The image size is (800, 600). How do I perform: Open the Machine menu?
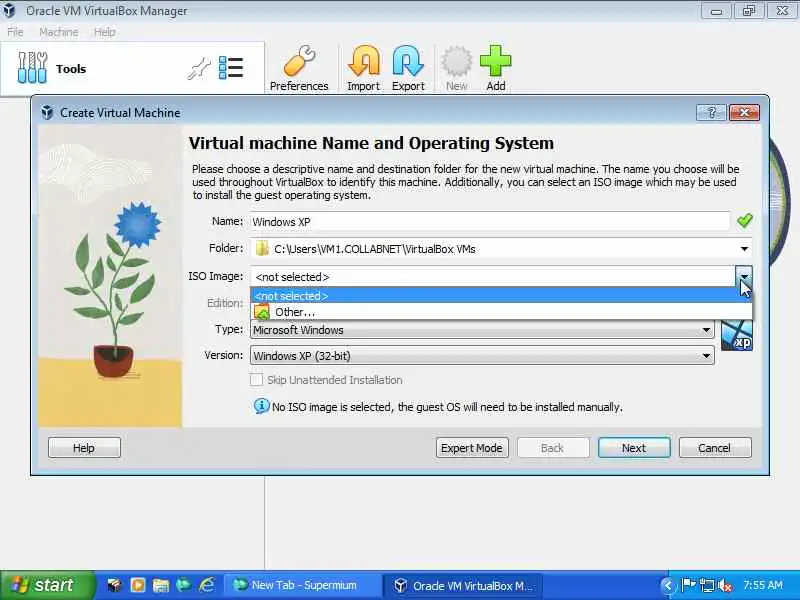(x=59, y=32)
